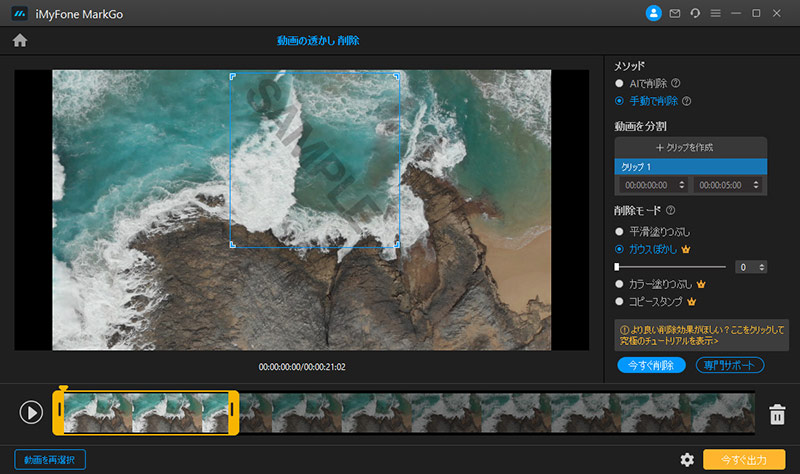Image resolution: width=800 pixels, height=474 pixels.
Task: Enable コピースタンプ removal mode
Action: pyautogui.click(x=620, y=301)
